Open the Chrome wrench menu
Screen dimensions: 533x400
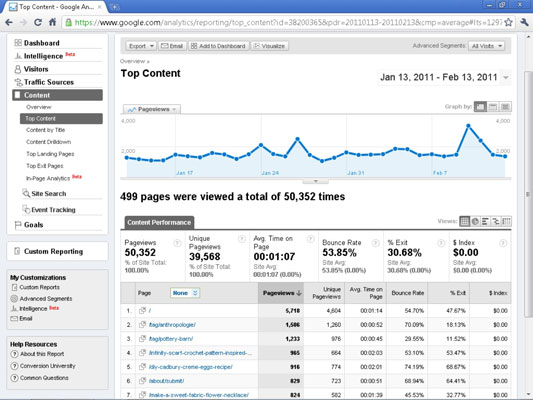pyautogui.click(x=525, y=22)
